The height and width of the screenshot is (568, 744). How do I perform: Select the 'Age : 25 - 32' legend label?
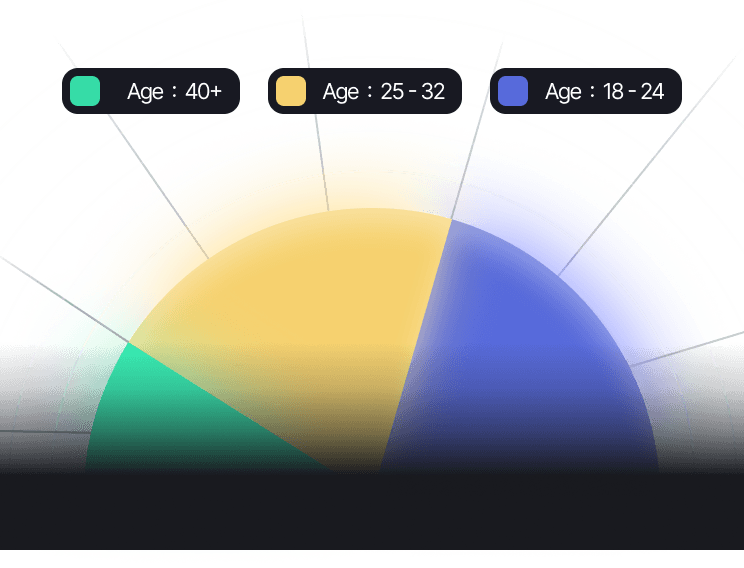click(x=383, y=92)
